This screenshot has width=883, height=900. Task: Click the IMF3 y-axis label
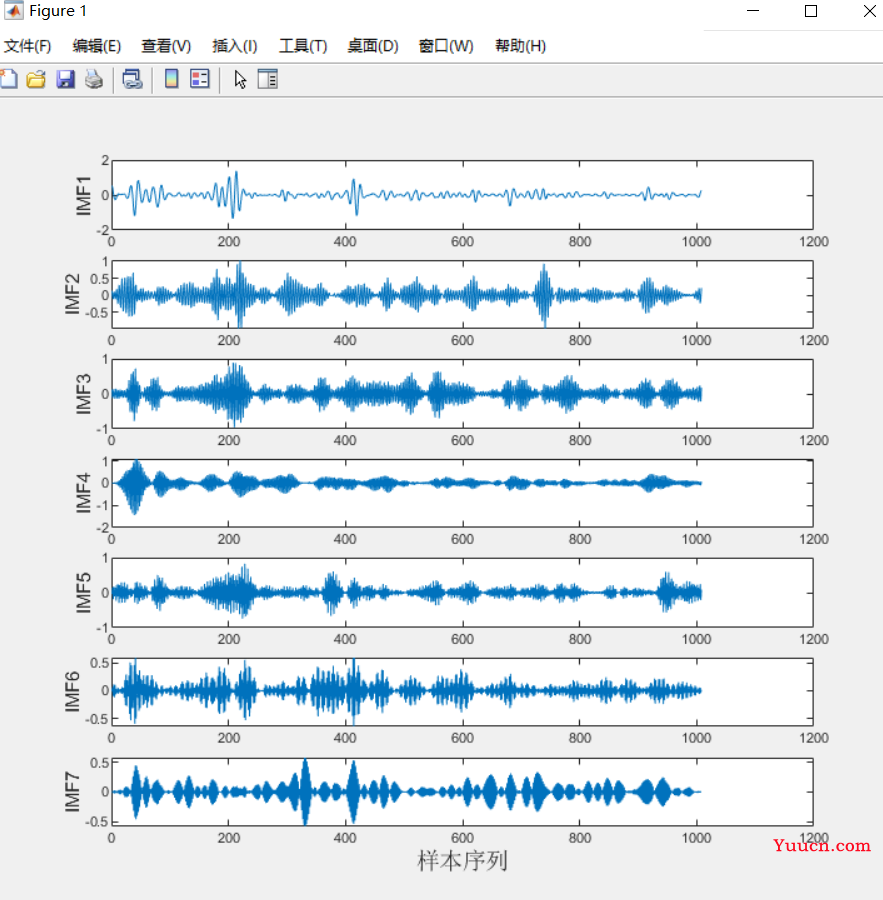coord(84,394)
